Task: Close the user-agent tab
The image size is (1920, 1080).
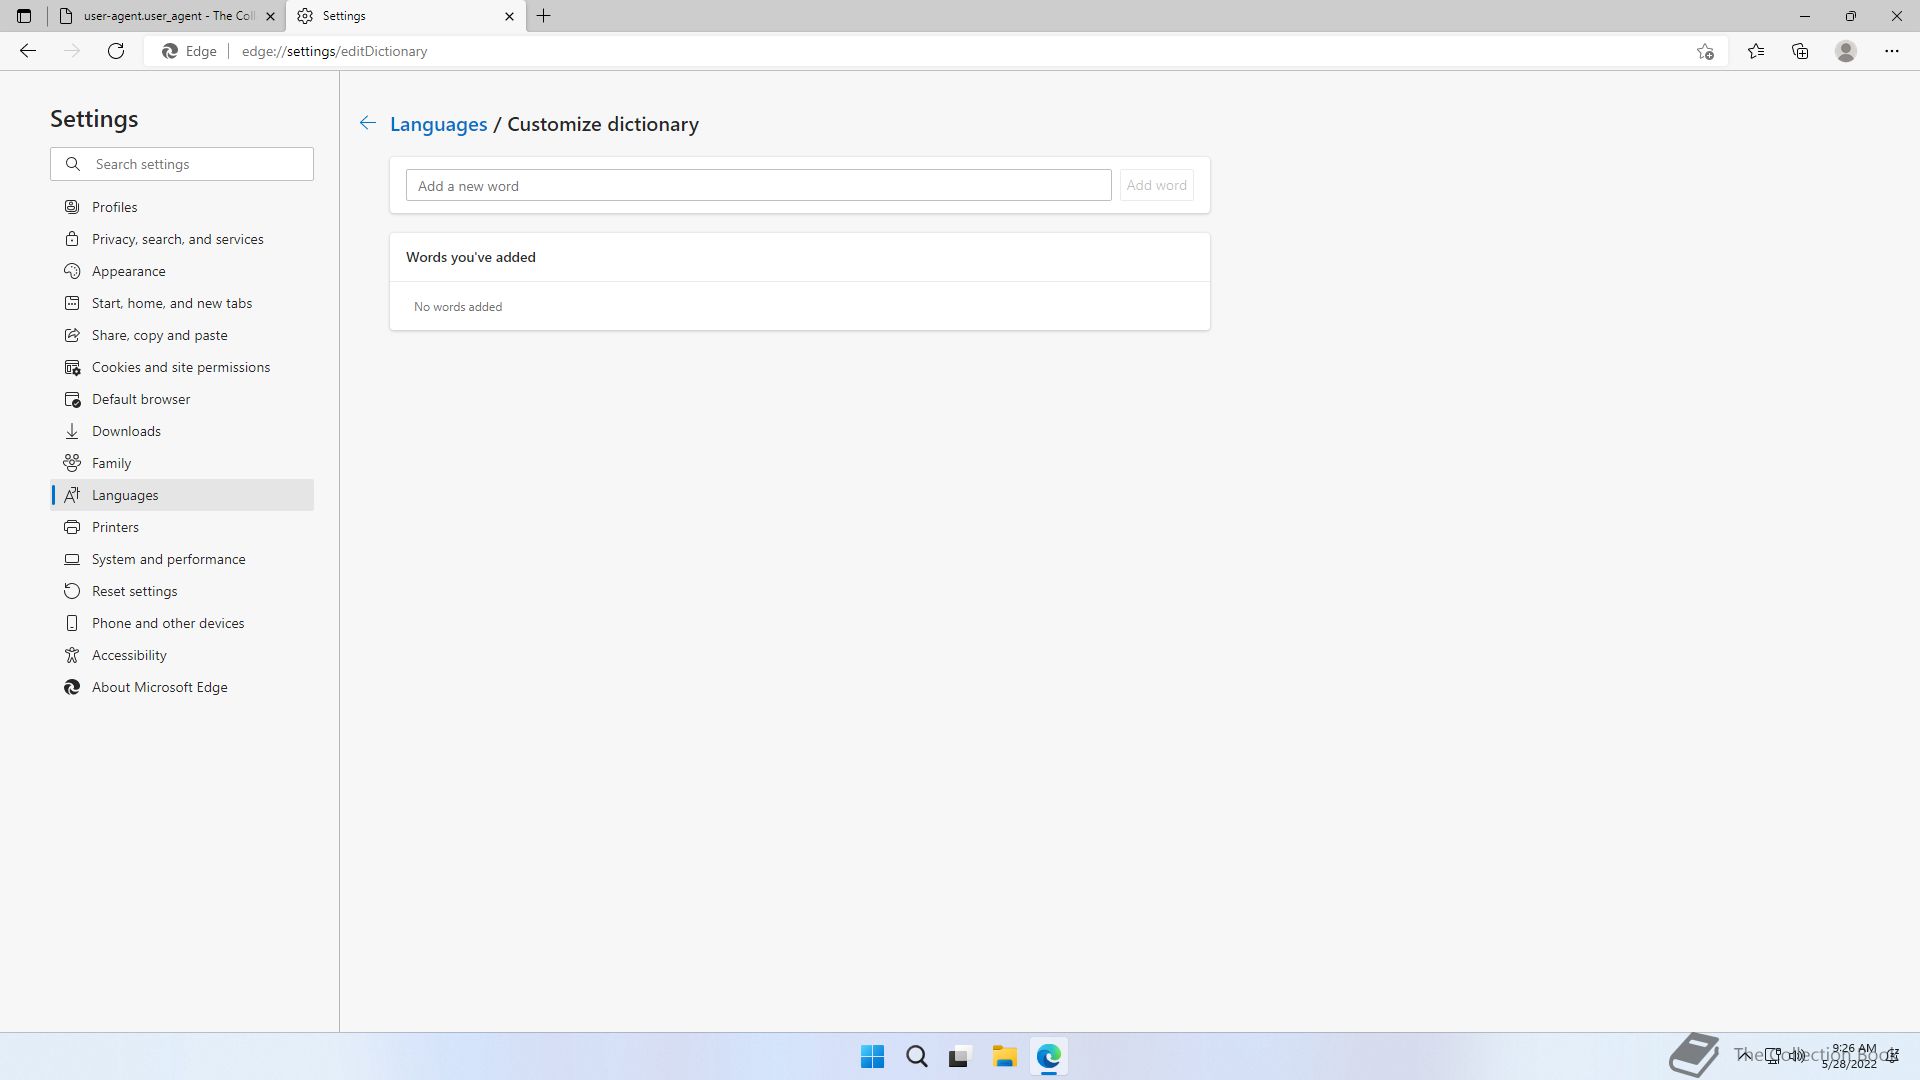Action: [x=270, y=16]
